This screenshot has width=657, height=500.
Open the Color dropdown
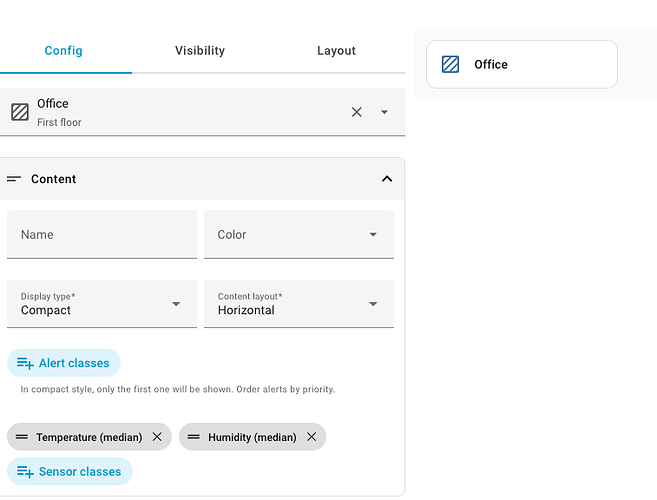[298, 235]
